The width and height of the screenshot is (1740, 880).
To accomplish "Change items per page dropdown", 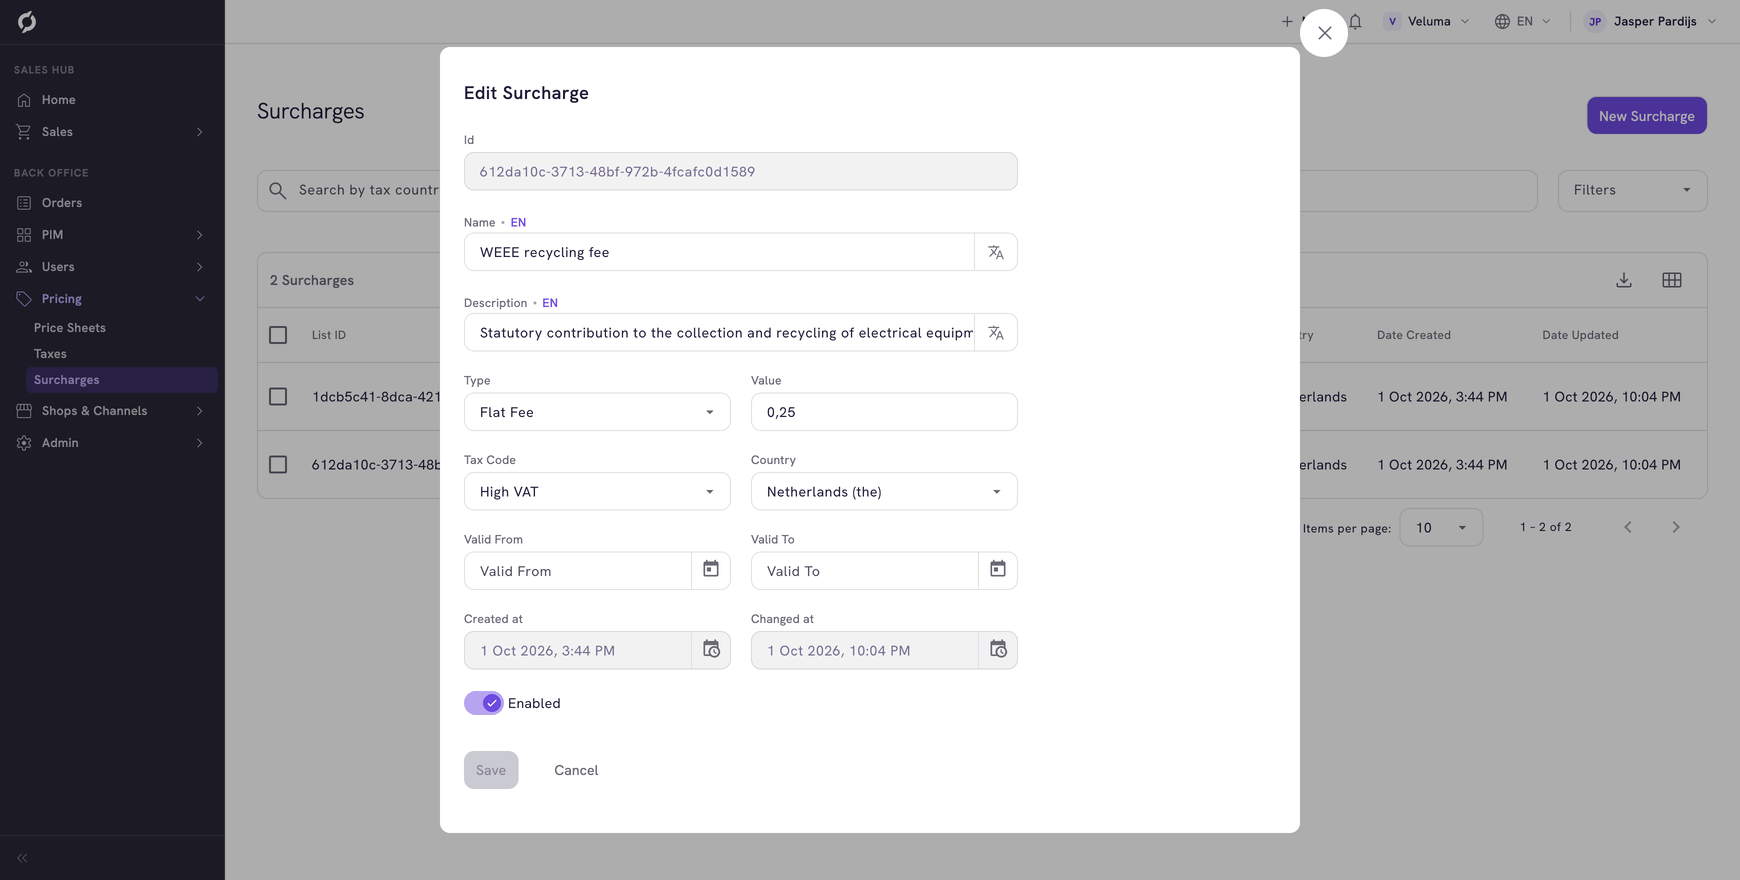I will coord(1441,527).
